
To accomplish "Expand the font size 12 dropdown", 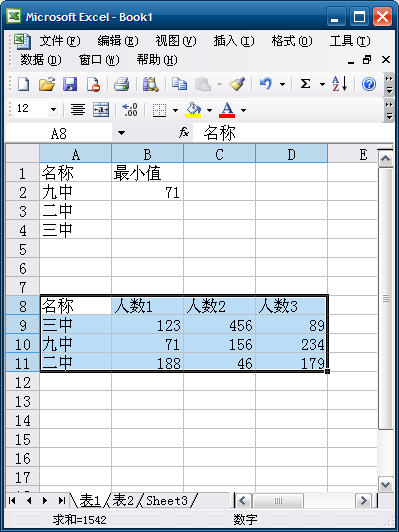I will coord(53,110).
